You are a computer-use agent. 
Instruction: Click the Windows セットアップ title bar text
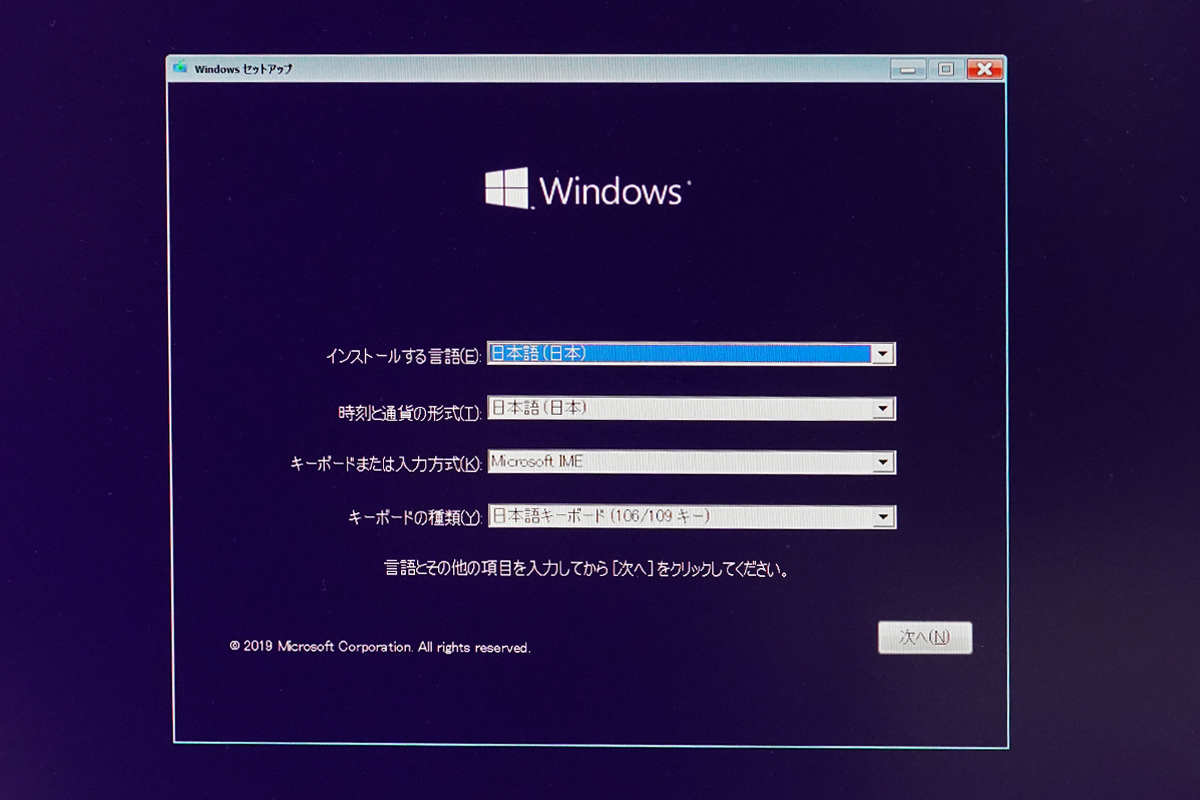coord(243,70)
